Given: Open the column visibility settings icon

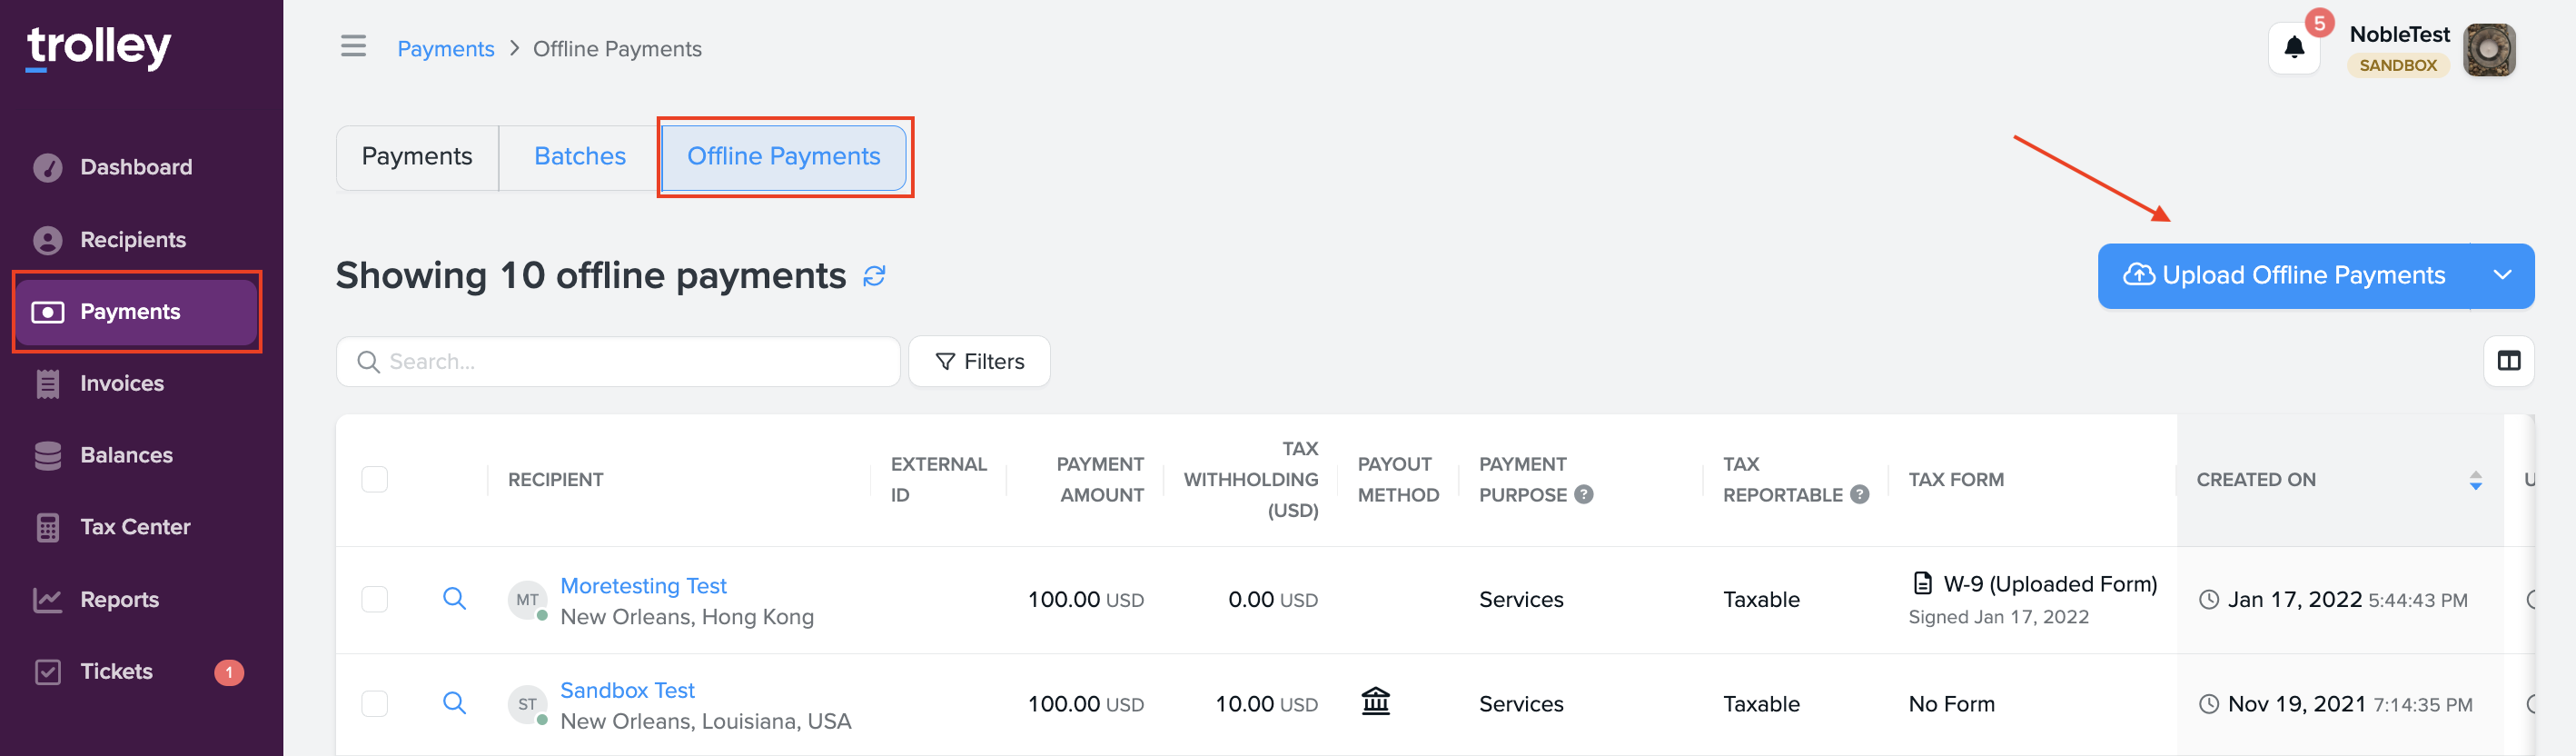Looking at the screenshot, I should (2509, 361).
